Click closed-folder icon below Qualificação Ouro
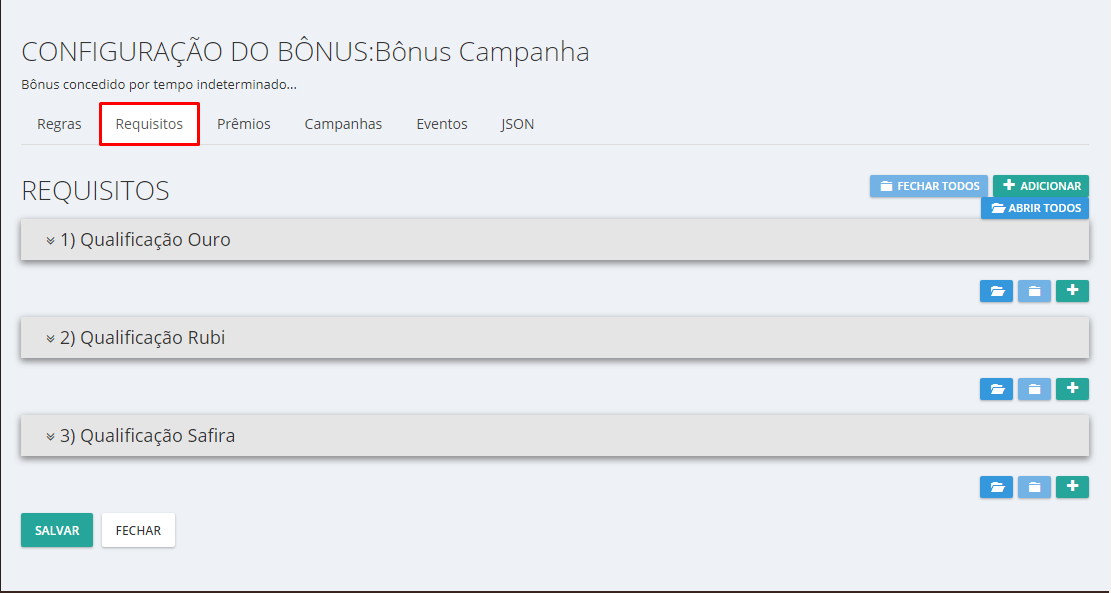This screenshot has height=593, width=1111. pyautogui.click(x=1034, y=291)
